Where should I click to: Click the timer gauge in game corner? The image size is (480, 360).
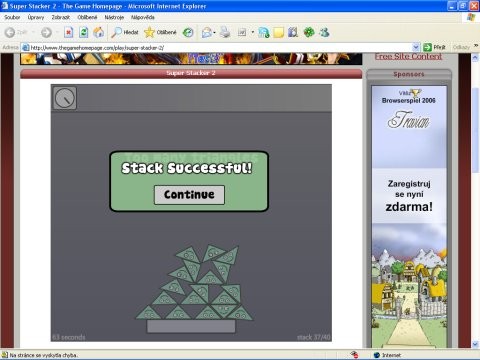65,98
